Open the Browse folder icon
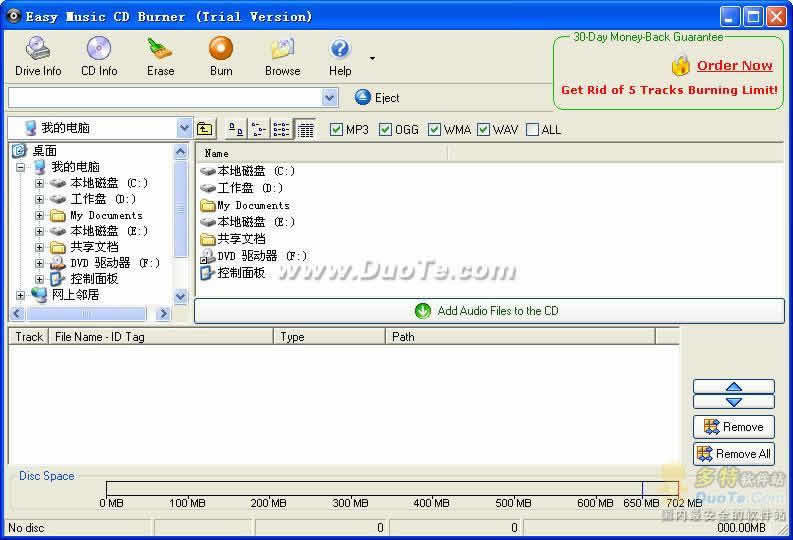793x540 pixels. 282,56
